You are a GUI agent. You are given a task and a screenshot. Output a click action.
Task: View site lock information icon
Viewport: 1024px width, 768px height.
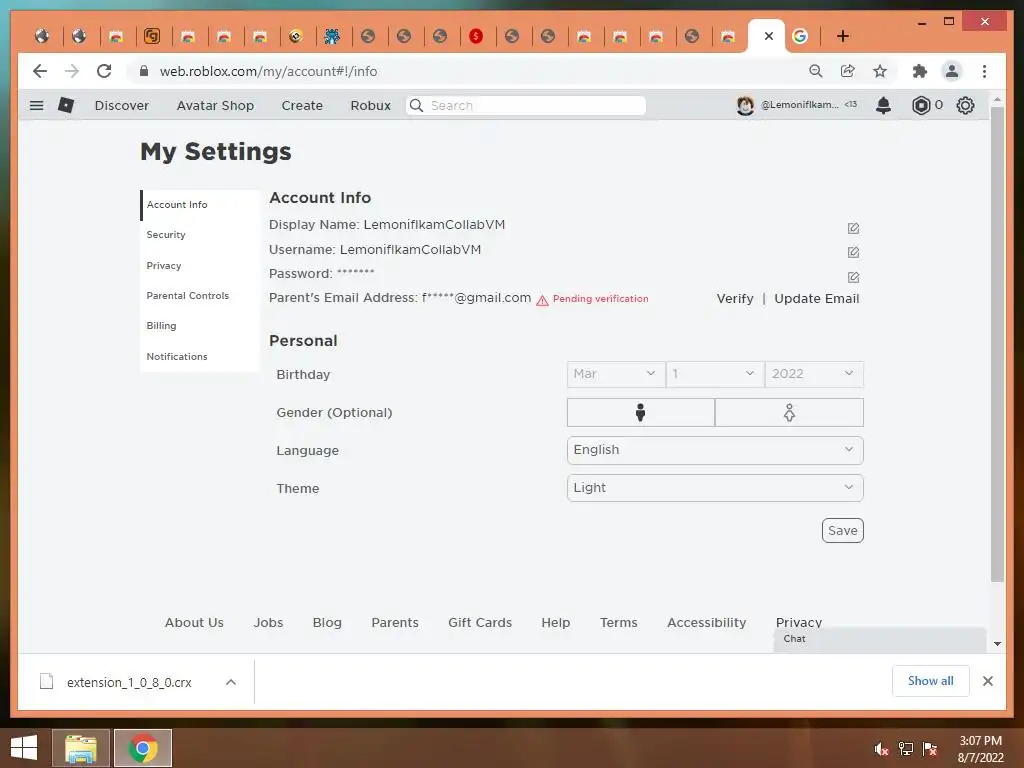(x=144, y=71)
